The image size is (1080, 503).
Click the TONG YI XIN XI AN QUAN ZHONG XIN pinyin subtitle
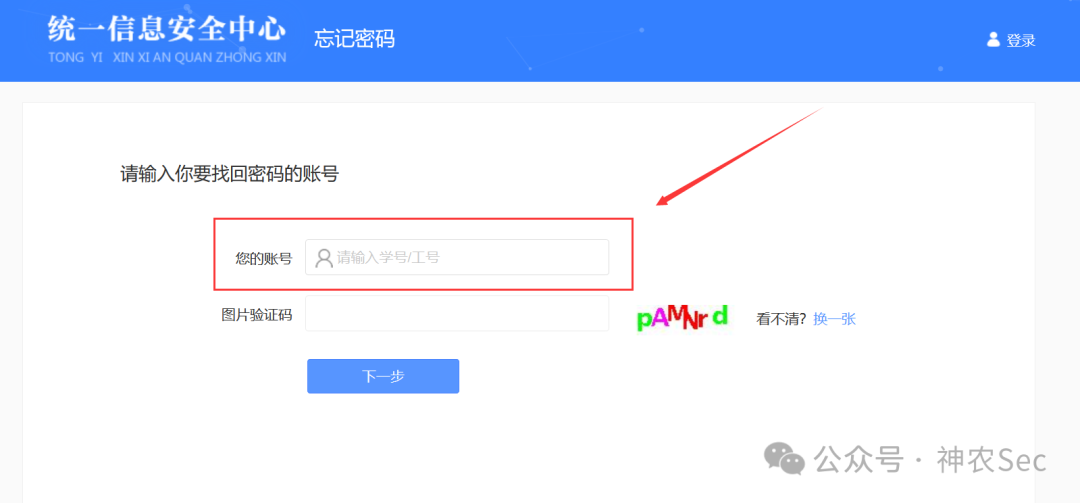pyautogui.click(x=167, y=57)
